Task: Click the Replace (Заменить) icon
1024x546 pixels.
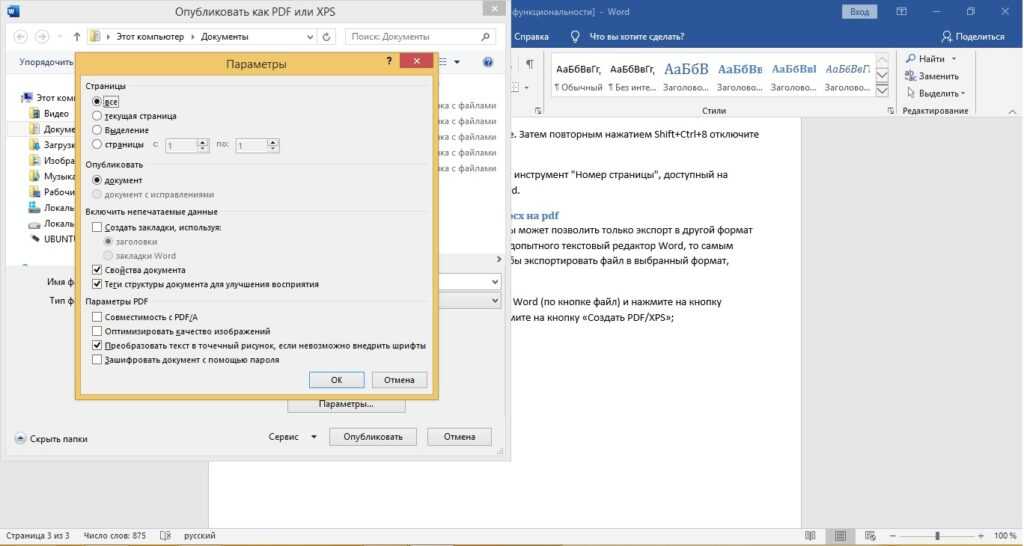Action: tap(910, 76)
